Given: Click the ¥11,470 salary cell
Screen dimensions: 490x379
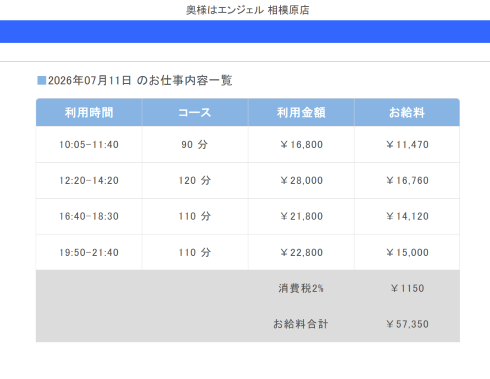Looking at the screenshot, I should pyautogui.click(x=407, y=144).
